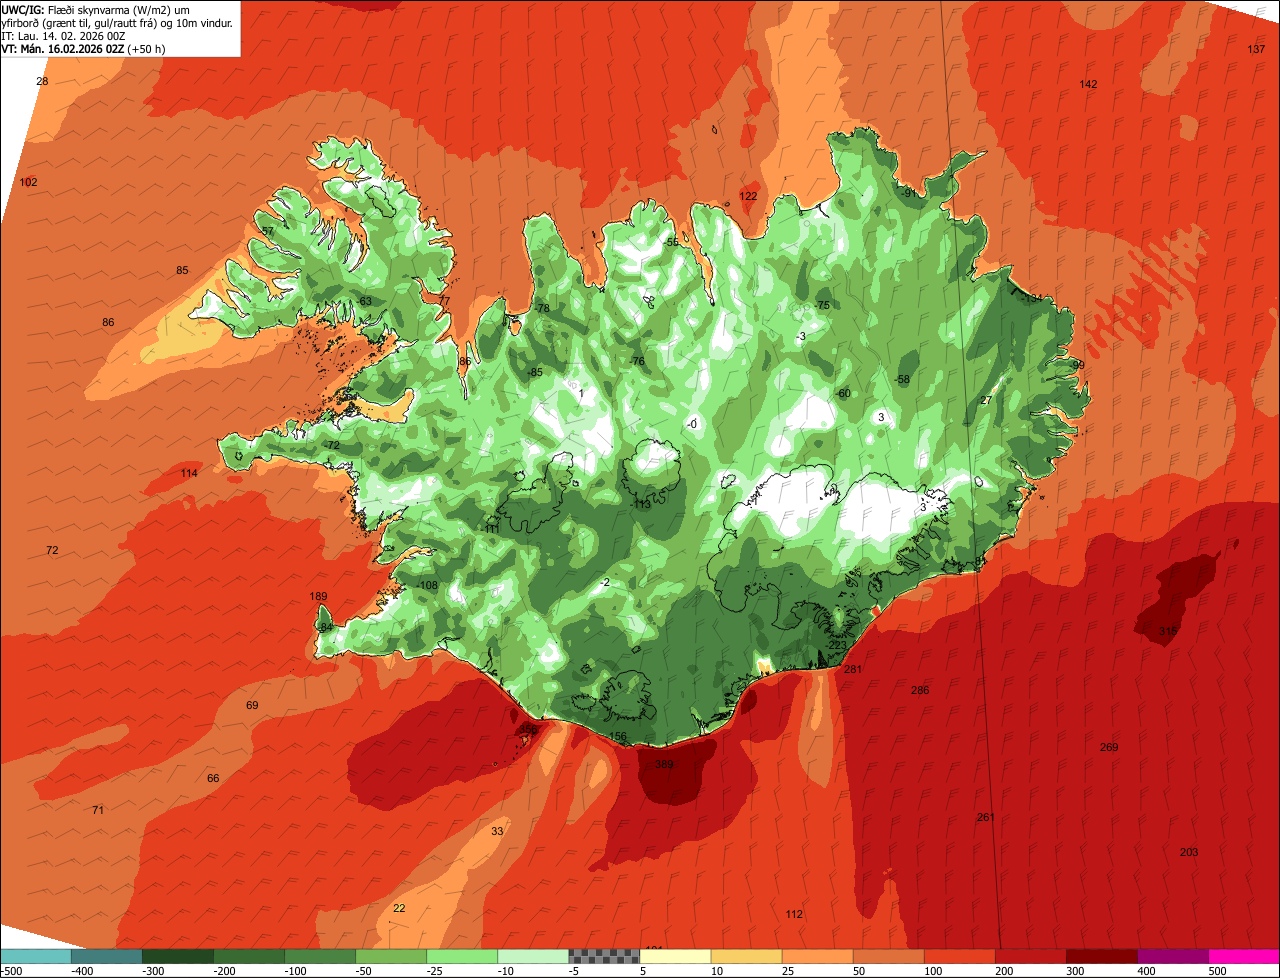This screenshot has width=1280, height=978.
Task: Click the map value -76
Action: tap(636, 361)
